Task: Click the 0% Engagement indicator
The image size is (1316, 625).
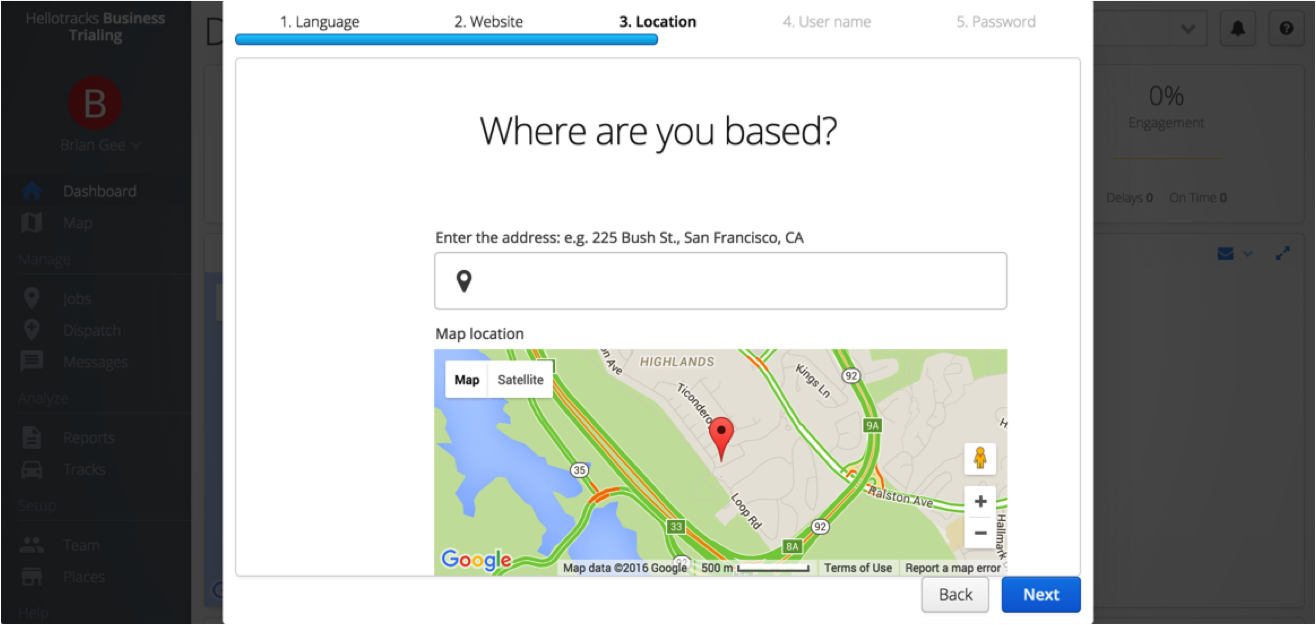Action: click(x=1166, y=108)
